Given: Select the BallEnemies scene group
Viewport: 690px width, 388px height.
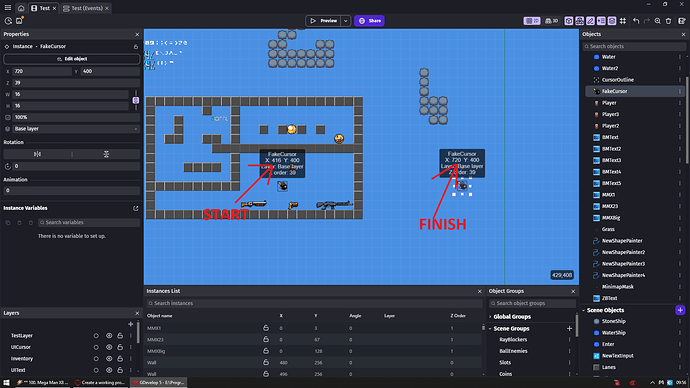Looking at the screenshot, I should (513, 351).
